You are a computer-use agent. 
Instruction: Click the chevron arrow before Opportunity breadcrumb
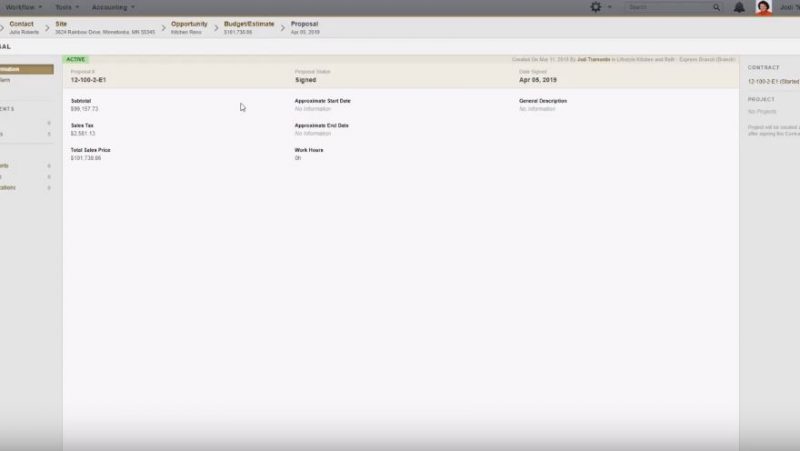click(x=163, y=27)
